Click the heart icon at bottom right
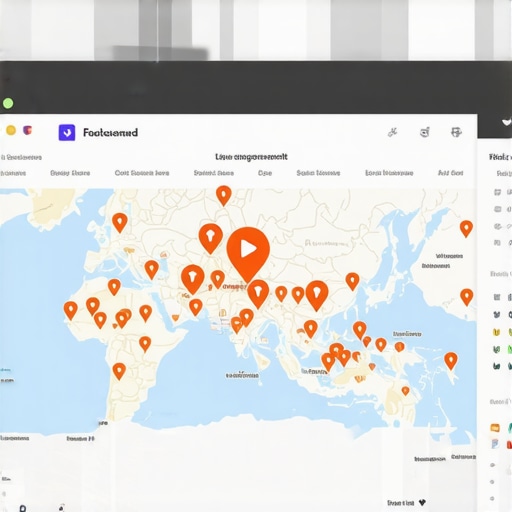The width and height of the screenshot is (512, 512). [422, 502]
